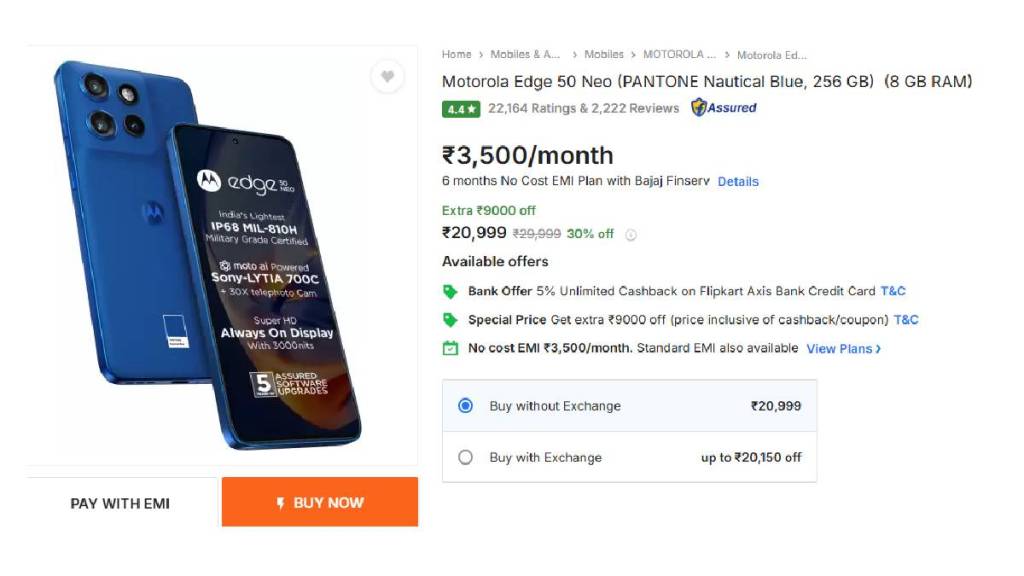This screenshot has height=576, width=1024.
Task: Expand View Plans chevron link
Action: pyautogui.click(x=843, y=349)
